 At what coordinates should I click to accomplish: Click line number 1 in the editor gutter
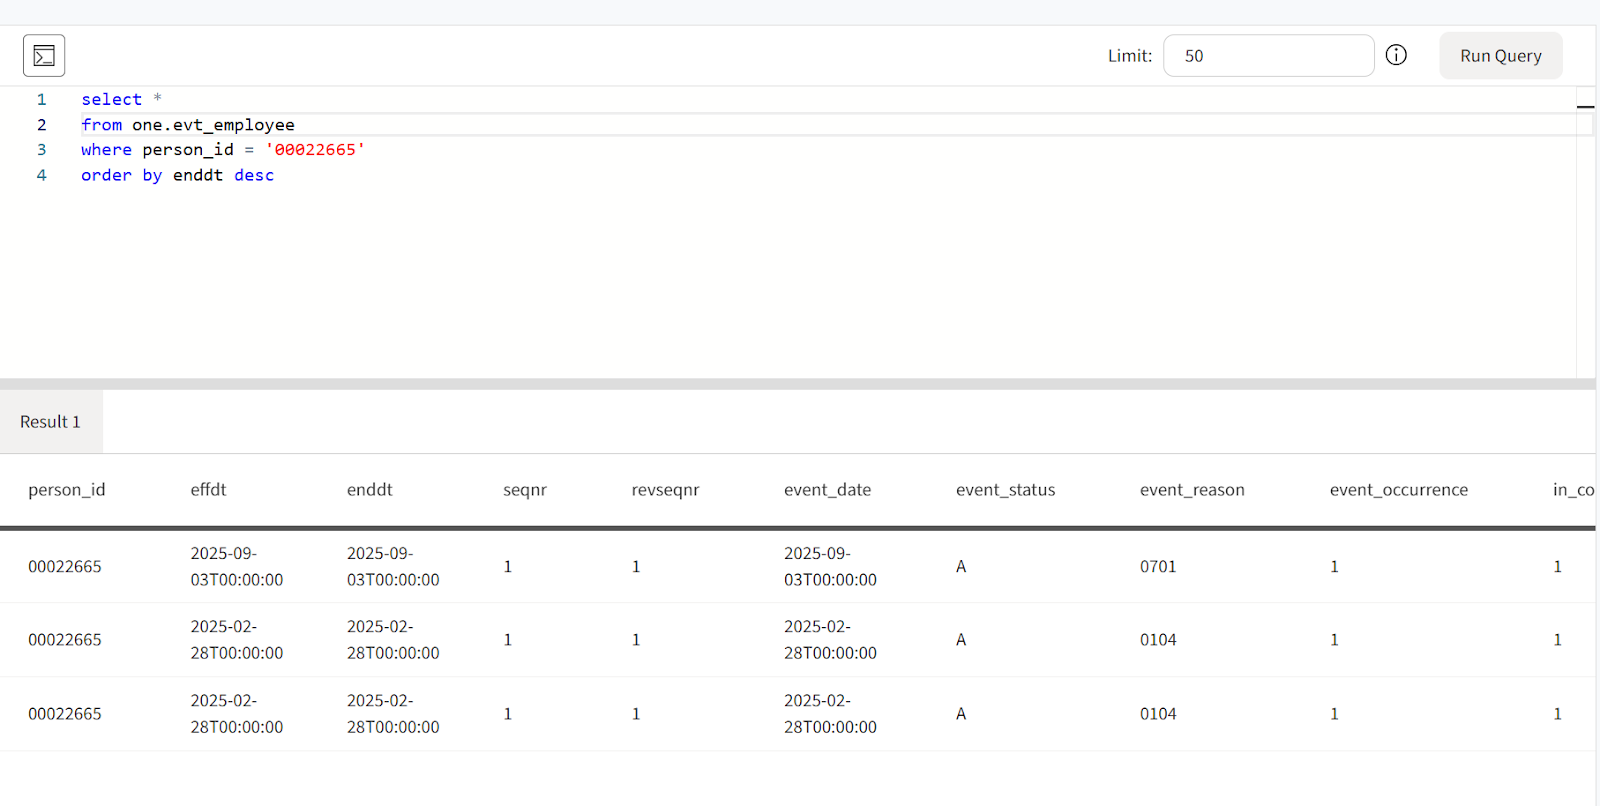coord(41,100)
